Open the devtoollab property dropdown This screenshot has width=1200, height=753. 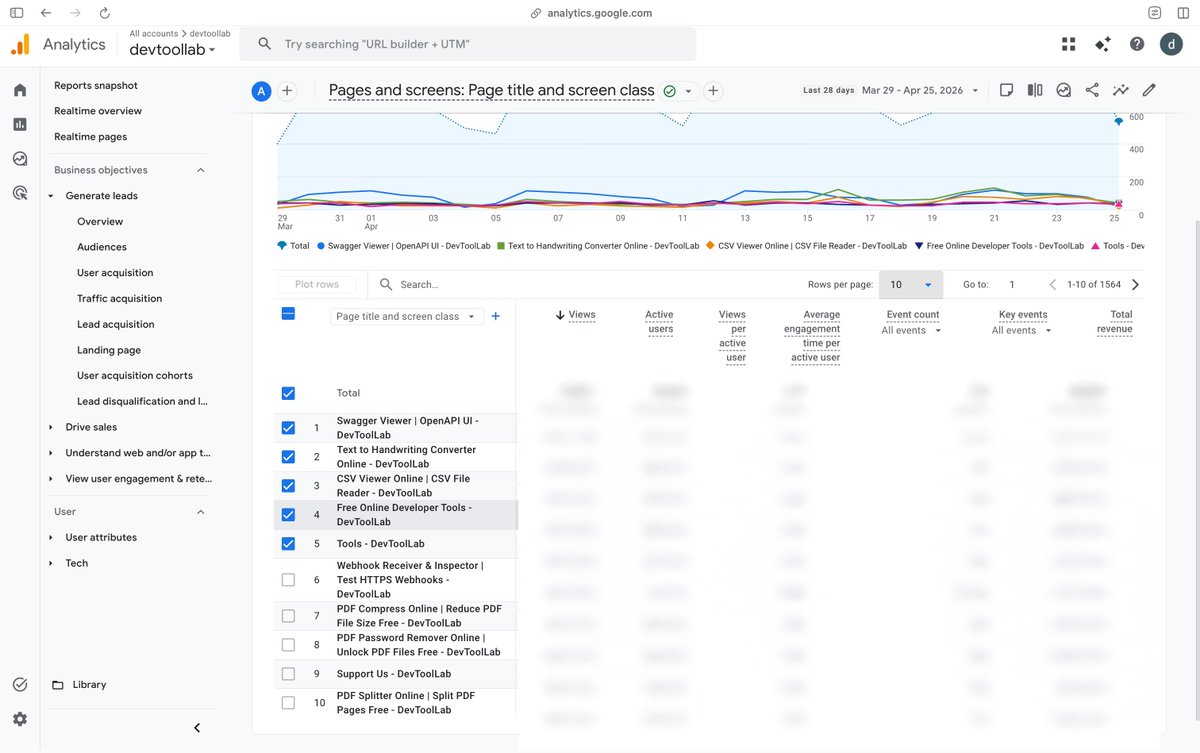(172, 49)
